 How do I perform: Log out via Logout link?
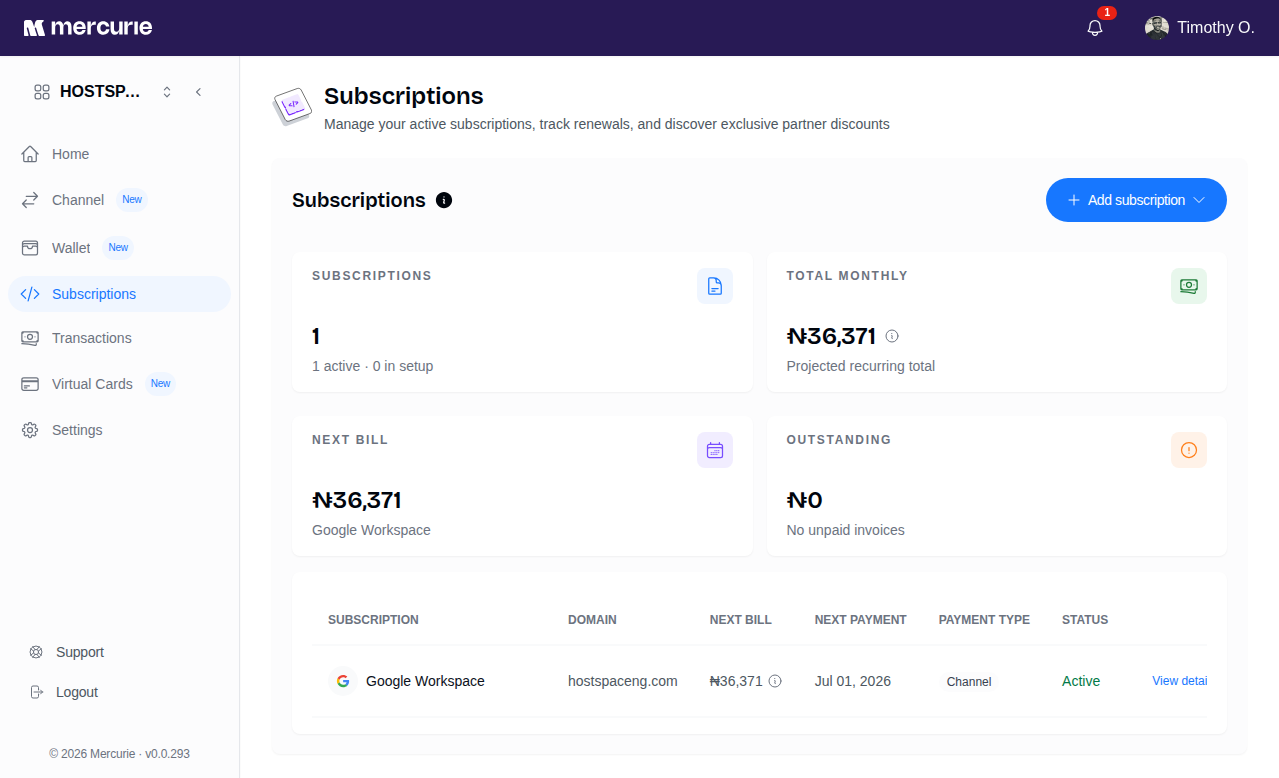77,692
